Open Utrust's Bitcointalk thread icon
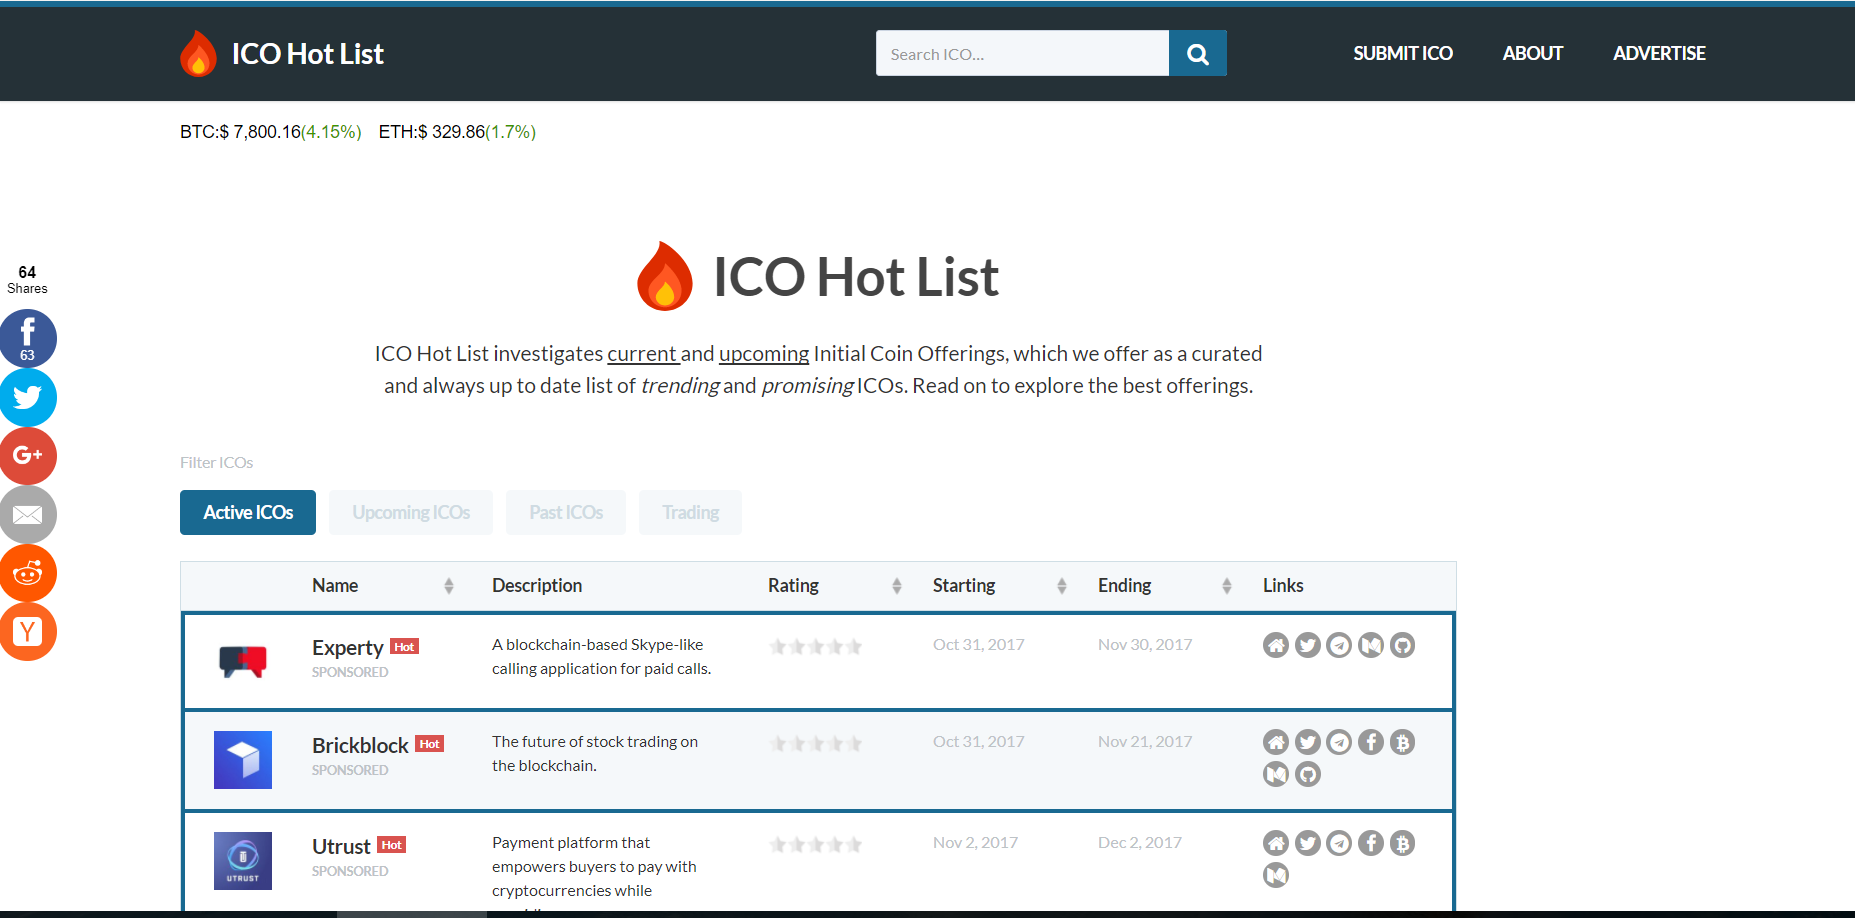This screenshot has width=1855, height=918. [1403, 843]
